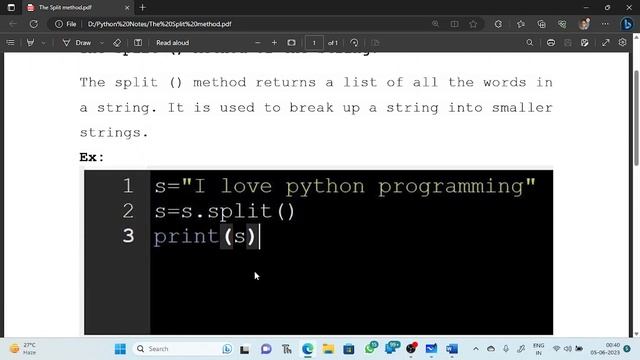Open Word from taskbar
This screenshot has width=640, height=360.
pos(452,349)
